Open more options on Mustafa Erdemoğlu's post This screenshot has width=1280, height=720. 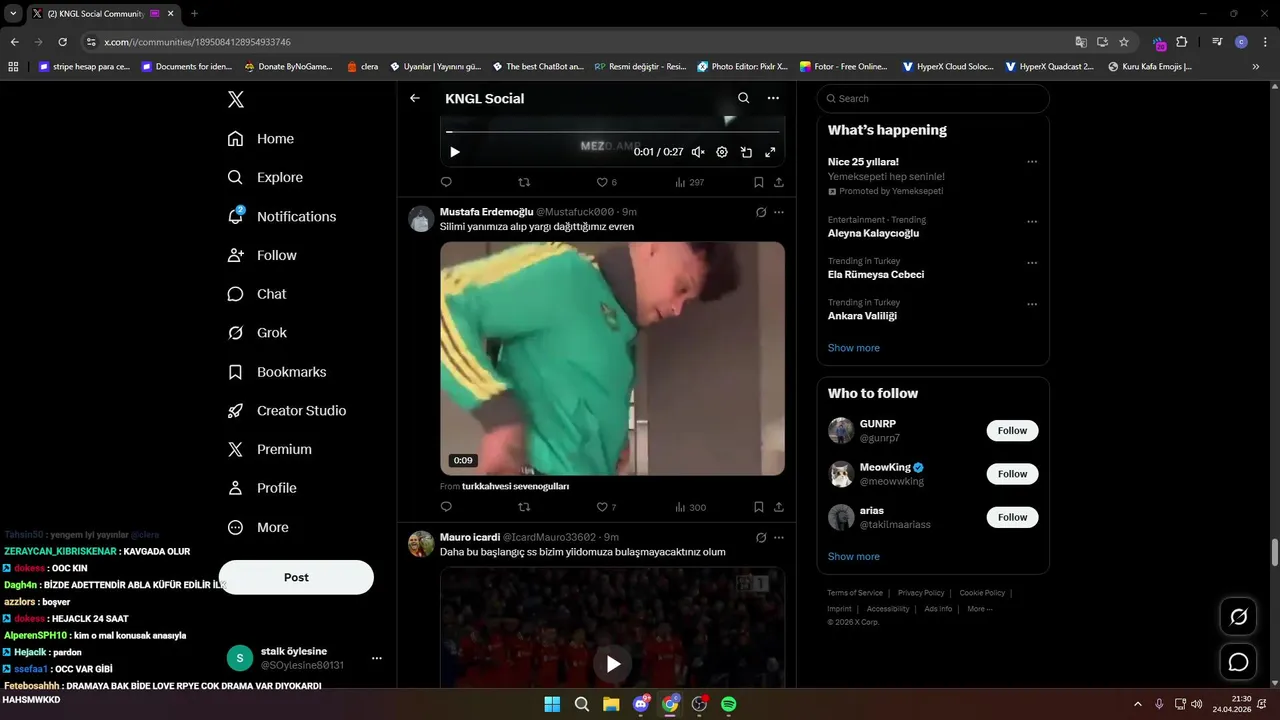click(x=779, y=212)
